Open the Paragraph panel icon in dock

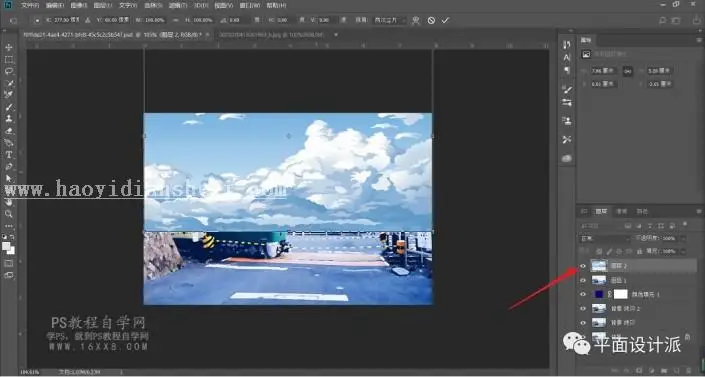(567, 70)
